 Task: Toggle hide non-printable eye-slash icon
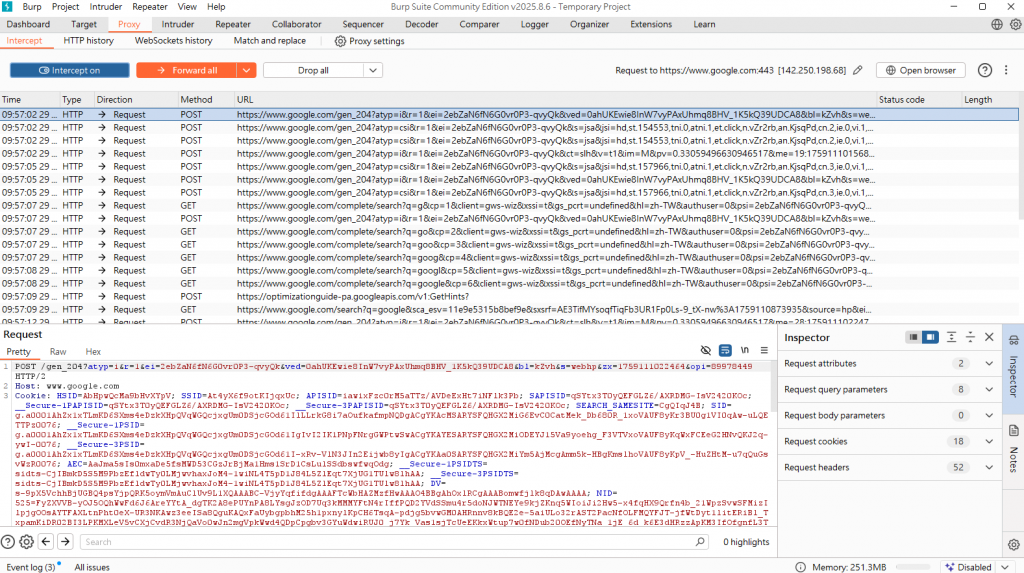coord(705,350)
